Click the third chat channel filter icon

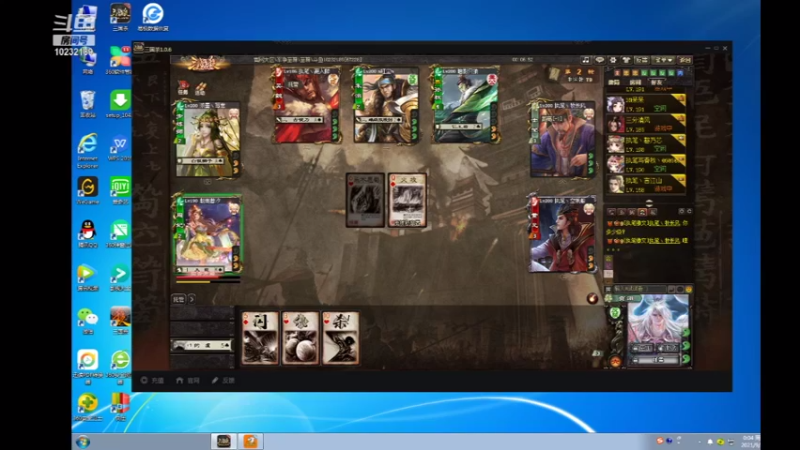632,211
